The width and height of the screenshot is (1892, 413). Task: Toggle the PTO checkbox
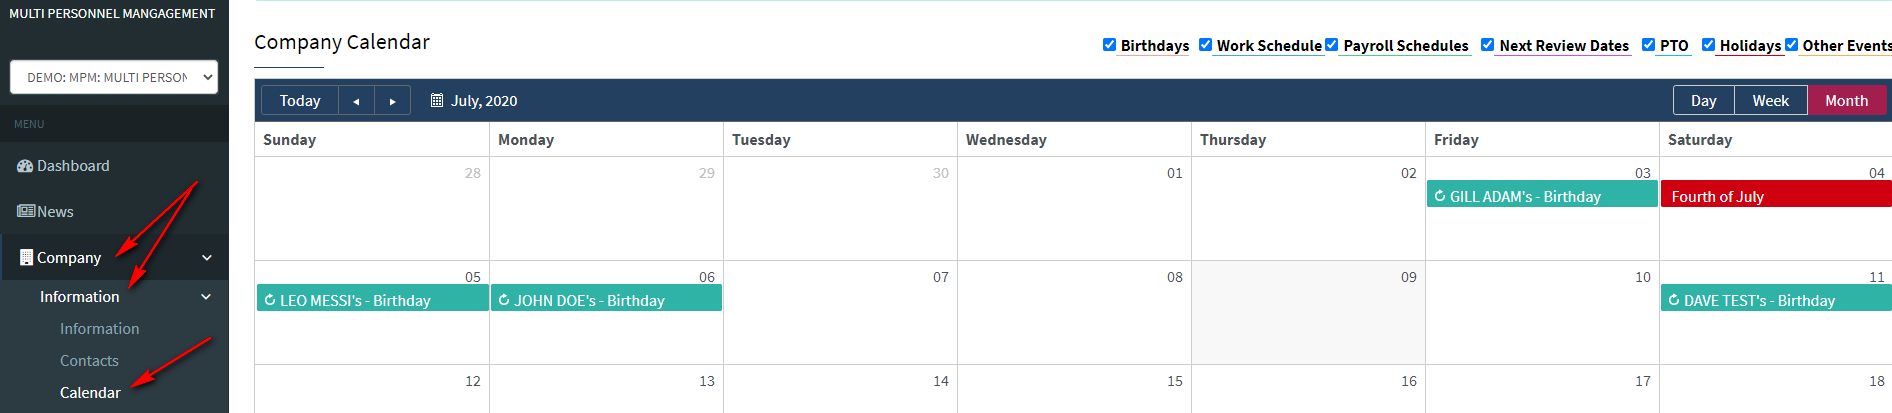click(1648, 44)
